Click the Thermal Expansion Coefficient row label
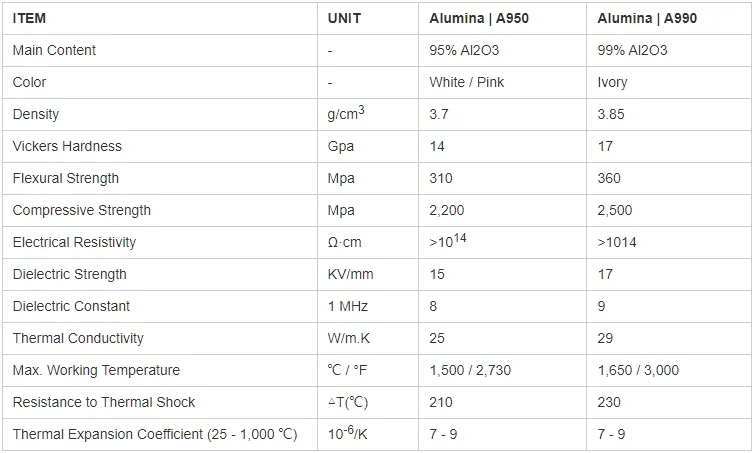 (x=155, y=434)
